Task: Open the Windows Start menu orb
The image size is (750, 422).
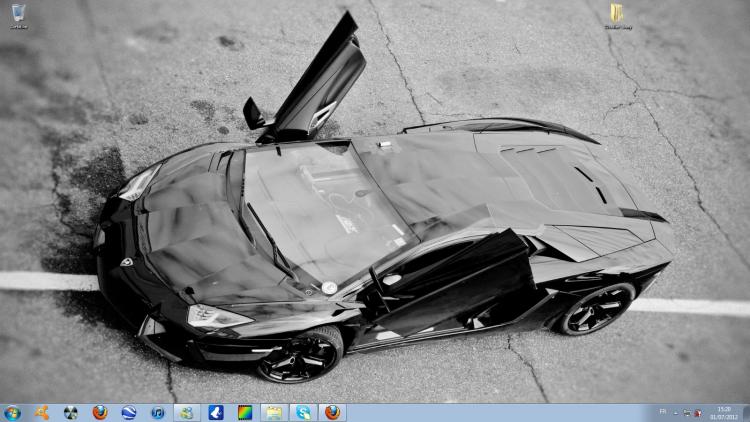Action: [x=12, y=413]
